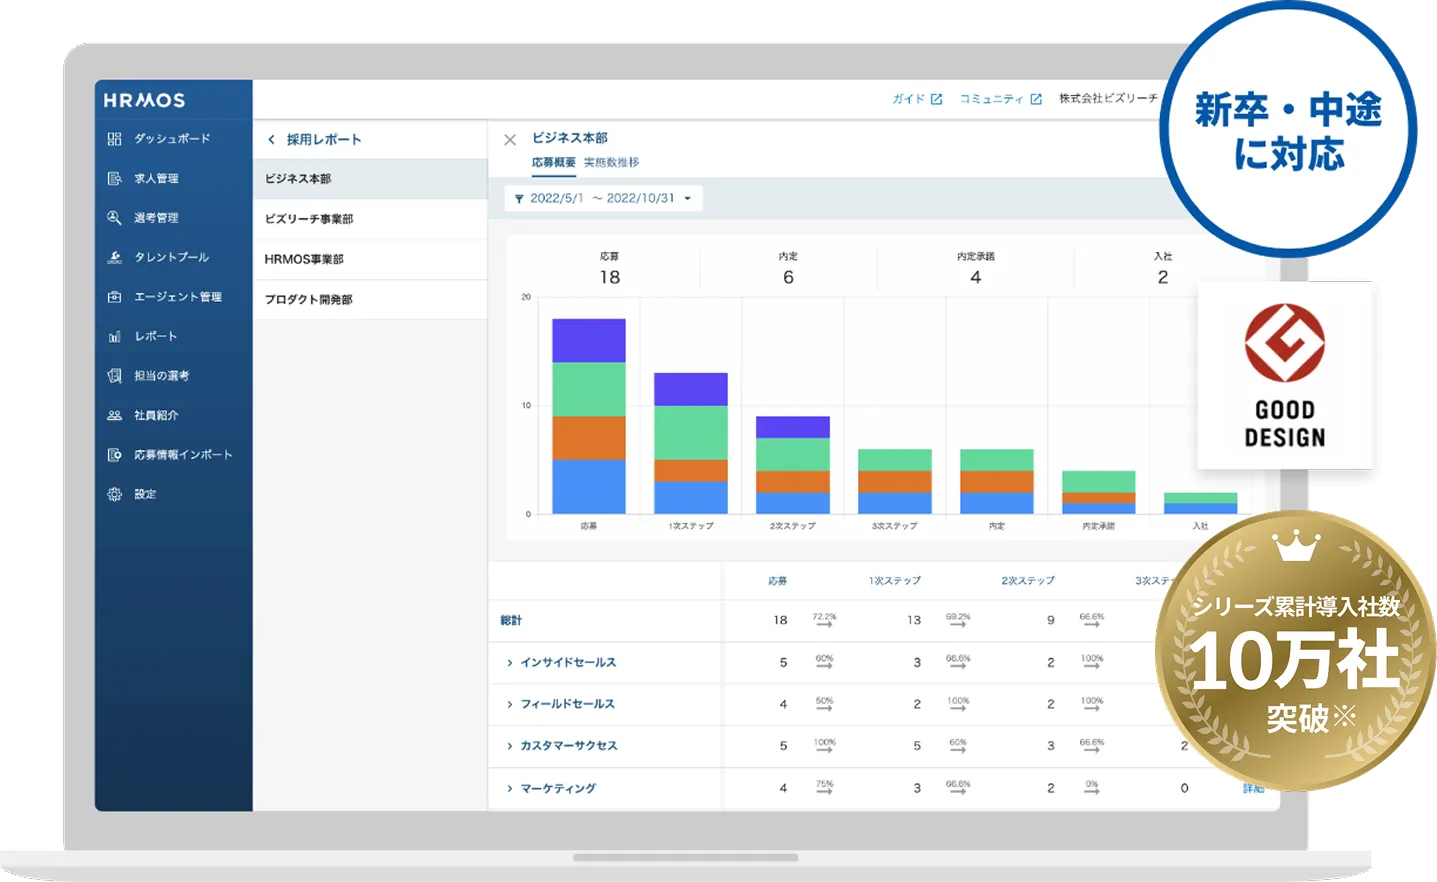Image resolution: width=1437 pixels, height=882 pixels.
Task: Close the ビジネス本部 report panel
Action: pos(510,140)
